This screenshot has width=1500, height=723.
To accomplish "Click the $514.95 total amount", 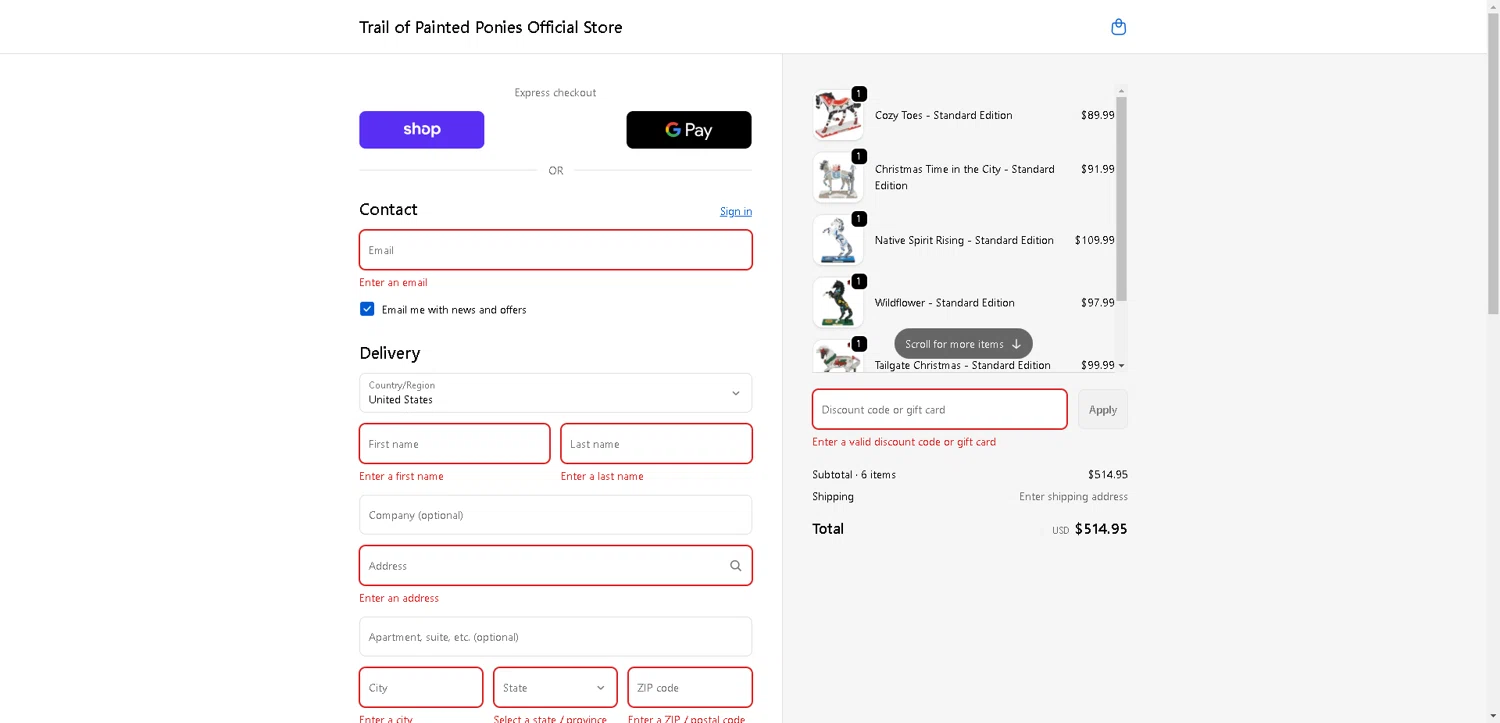I will [1101, 529].
